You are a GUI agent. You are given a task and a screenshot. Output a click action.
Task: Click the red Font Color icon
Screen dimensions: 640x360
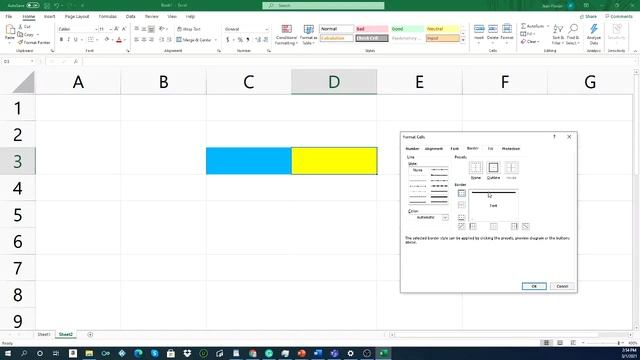pos(119,40)
